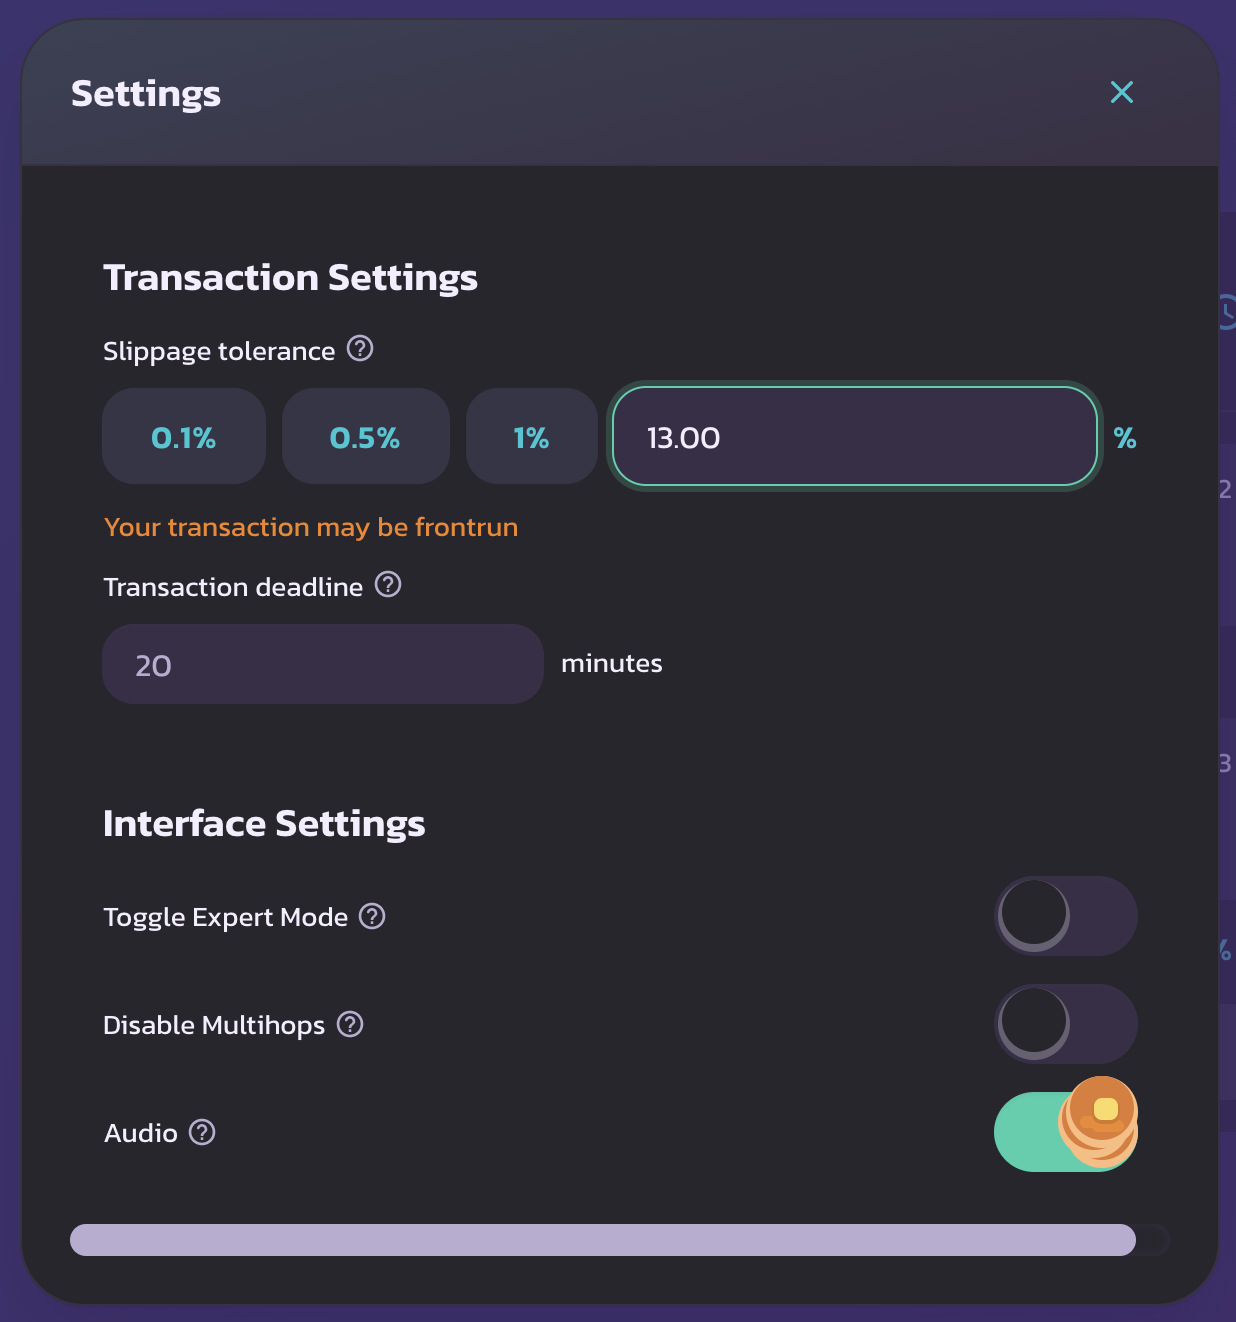Click the Settings dialog title

coord(146,94)
